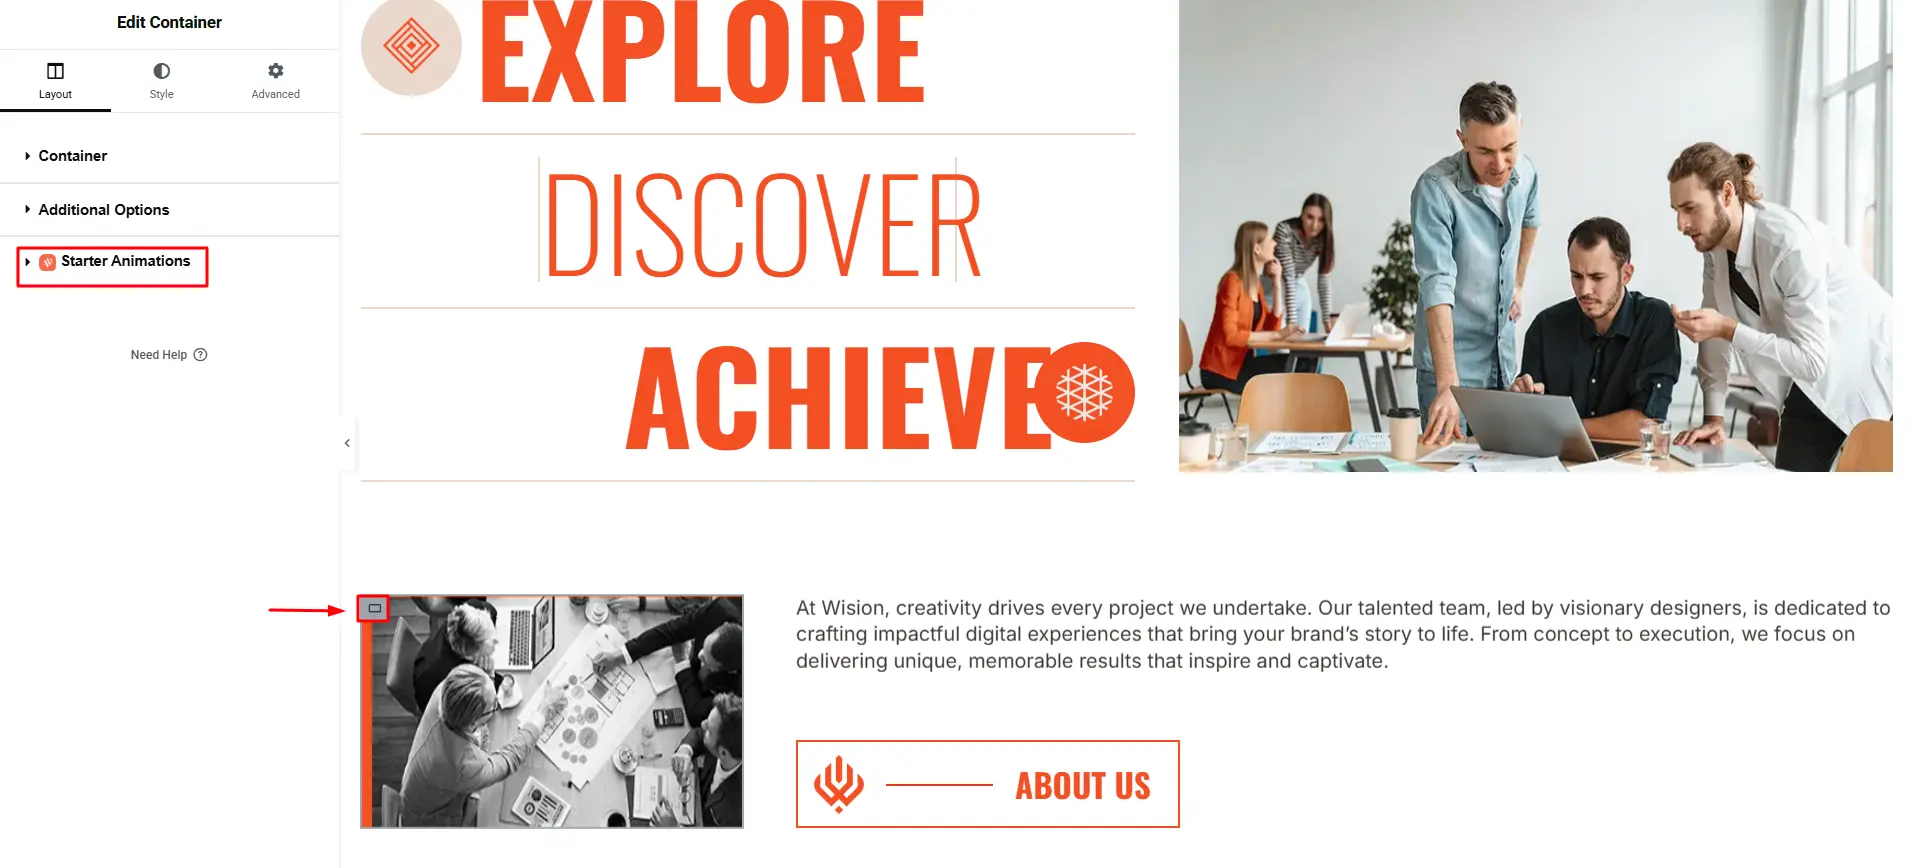
Task: Click the Layout columns icon
Action: tap(55, 71)
